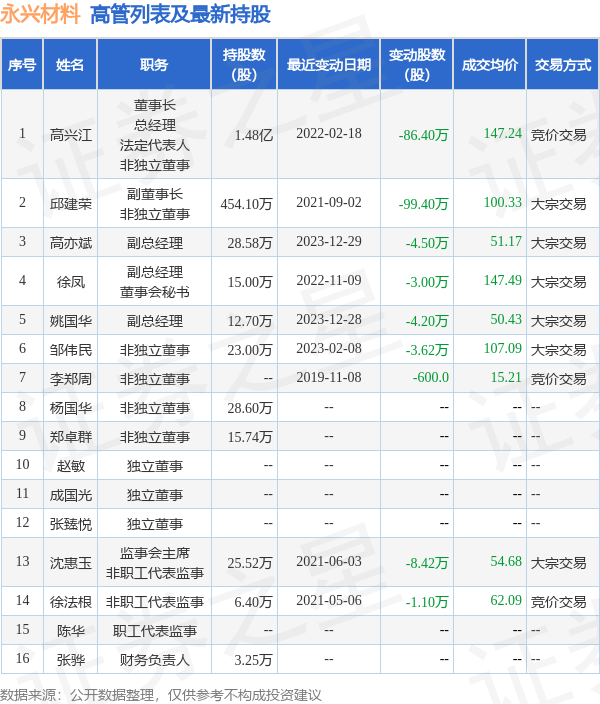Viewport: 600px width, 704px height.
Task: Click the 1.48亿 shareholding value
Action: click(x=254, y=135)
